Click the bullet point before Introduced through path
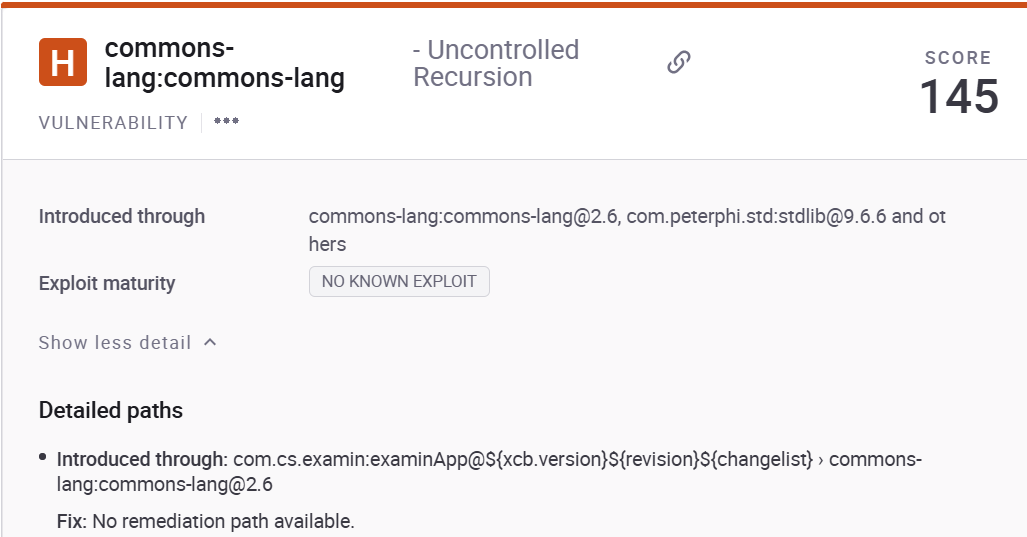Viewport: 1027px width, 537px height. point(43,457)
